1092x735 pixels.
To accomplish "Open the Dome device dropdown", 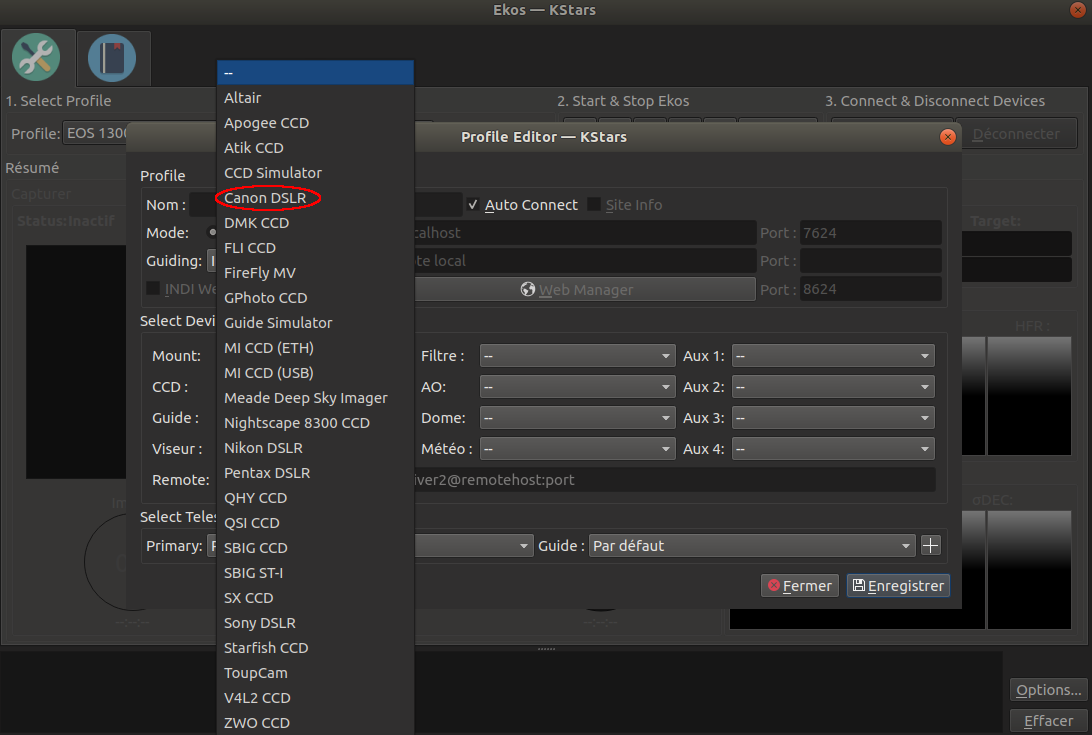I will pos(577,418).
